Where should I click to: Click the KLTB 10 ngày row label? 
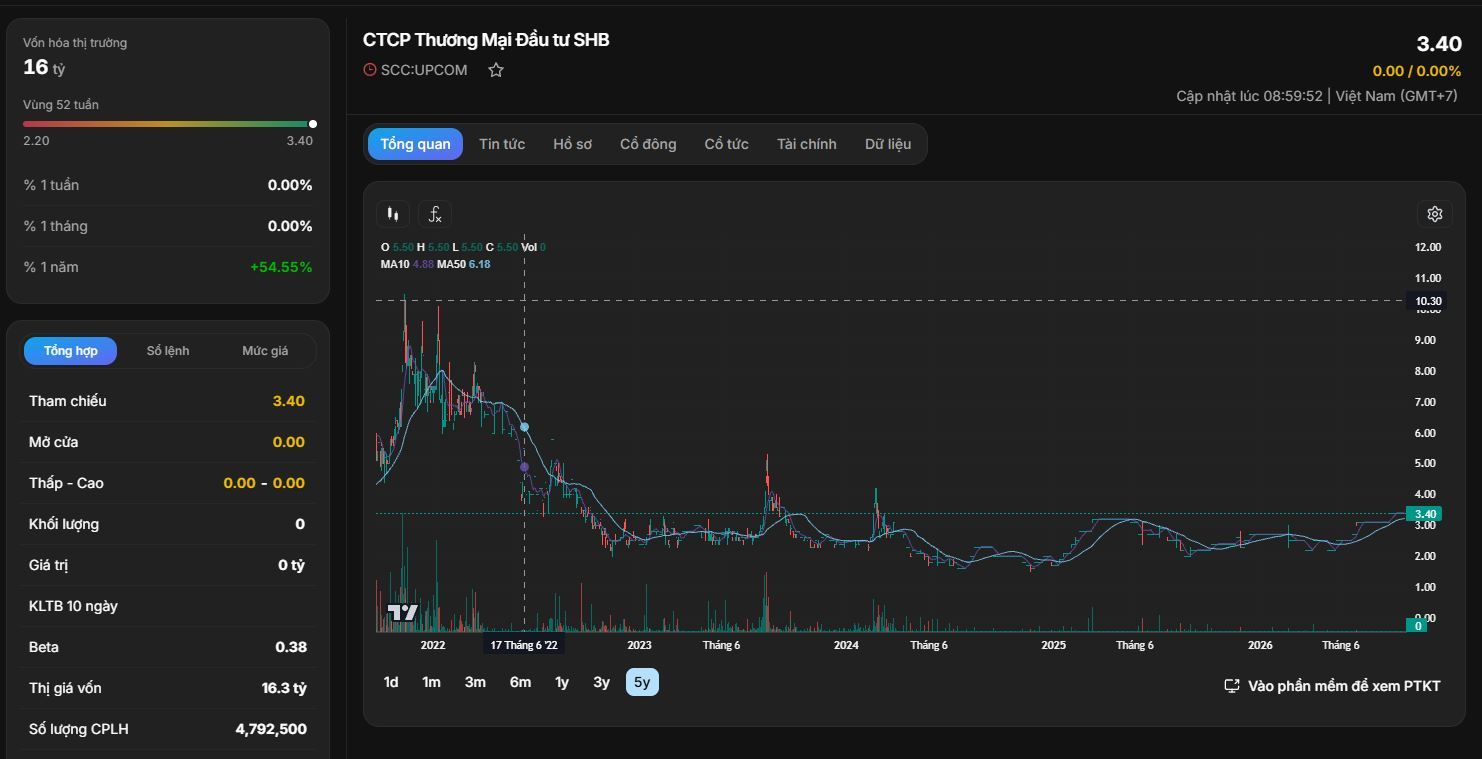tap(73, 606)
